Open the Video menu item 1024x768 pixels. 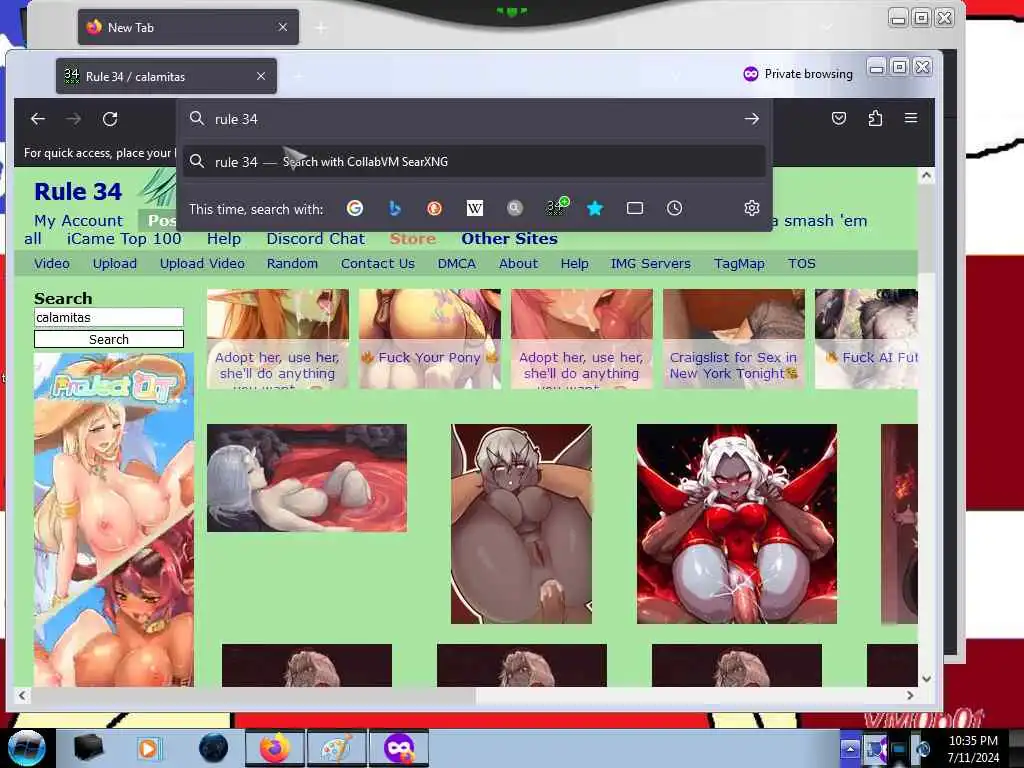[52, 264]
